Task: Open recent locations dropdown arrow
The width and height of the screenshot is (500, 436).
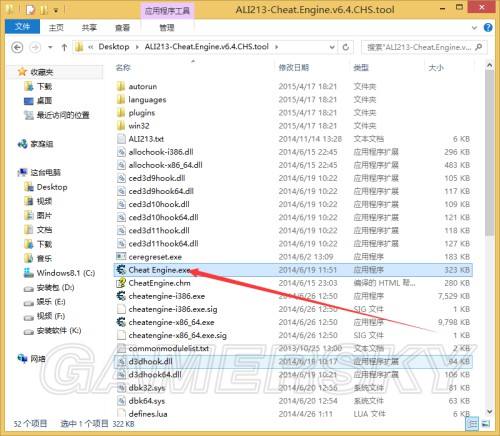Action: point(50,47)
